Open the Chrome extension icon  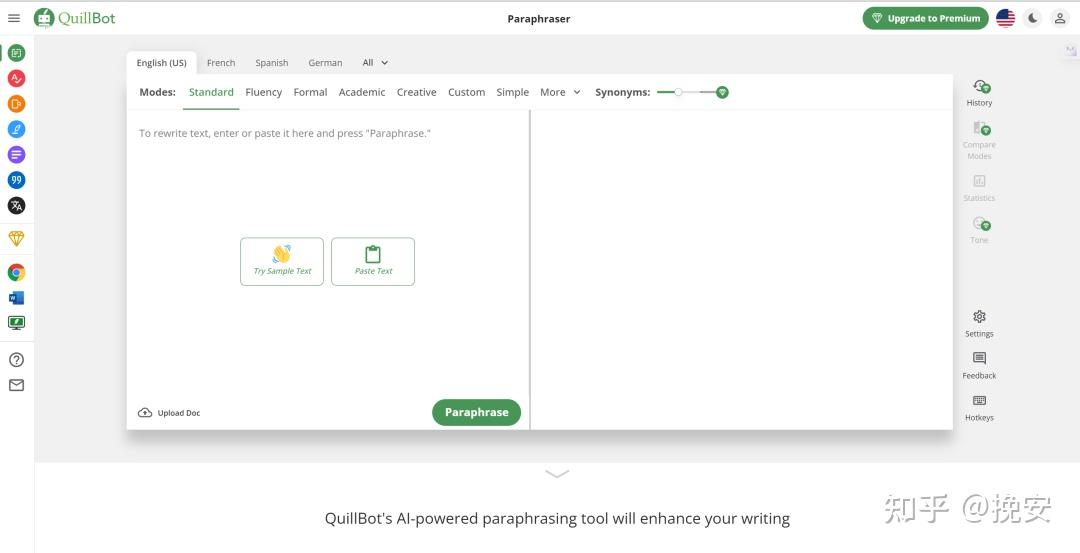[17, 273]
